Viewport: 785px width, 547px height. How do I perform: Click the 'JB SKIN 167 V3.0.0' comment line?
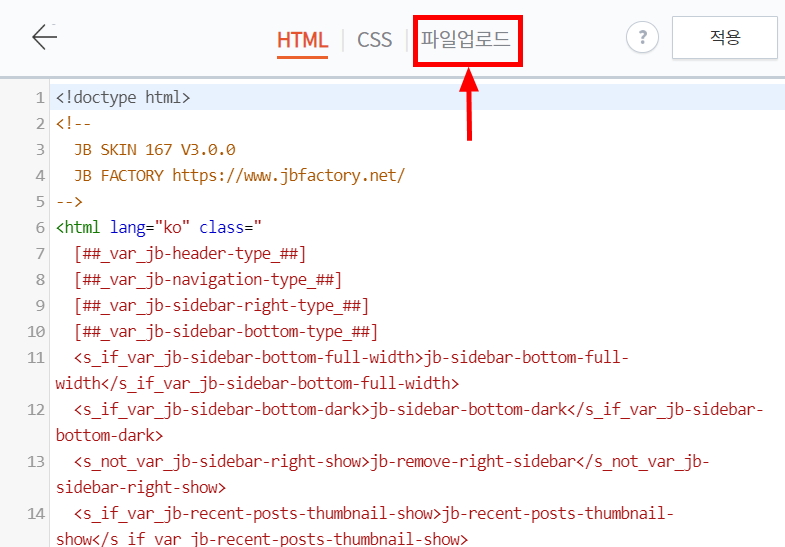(x=155, y=150)
